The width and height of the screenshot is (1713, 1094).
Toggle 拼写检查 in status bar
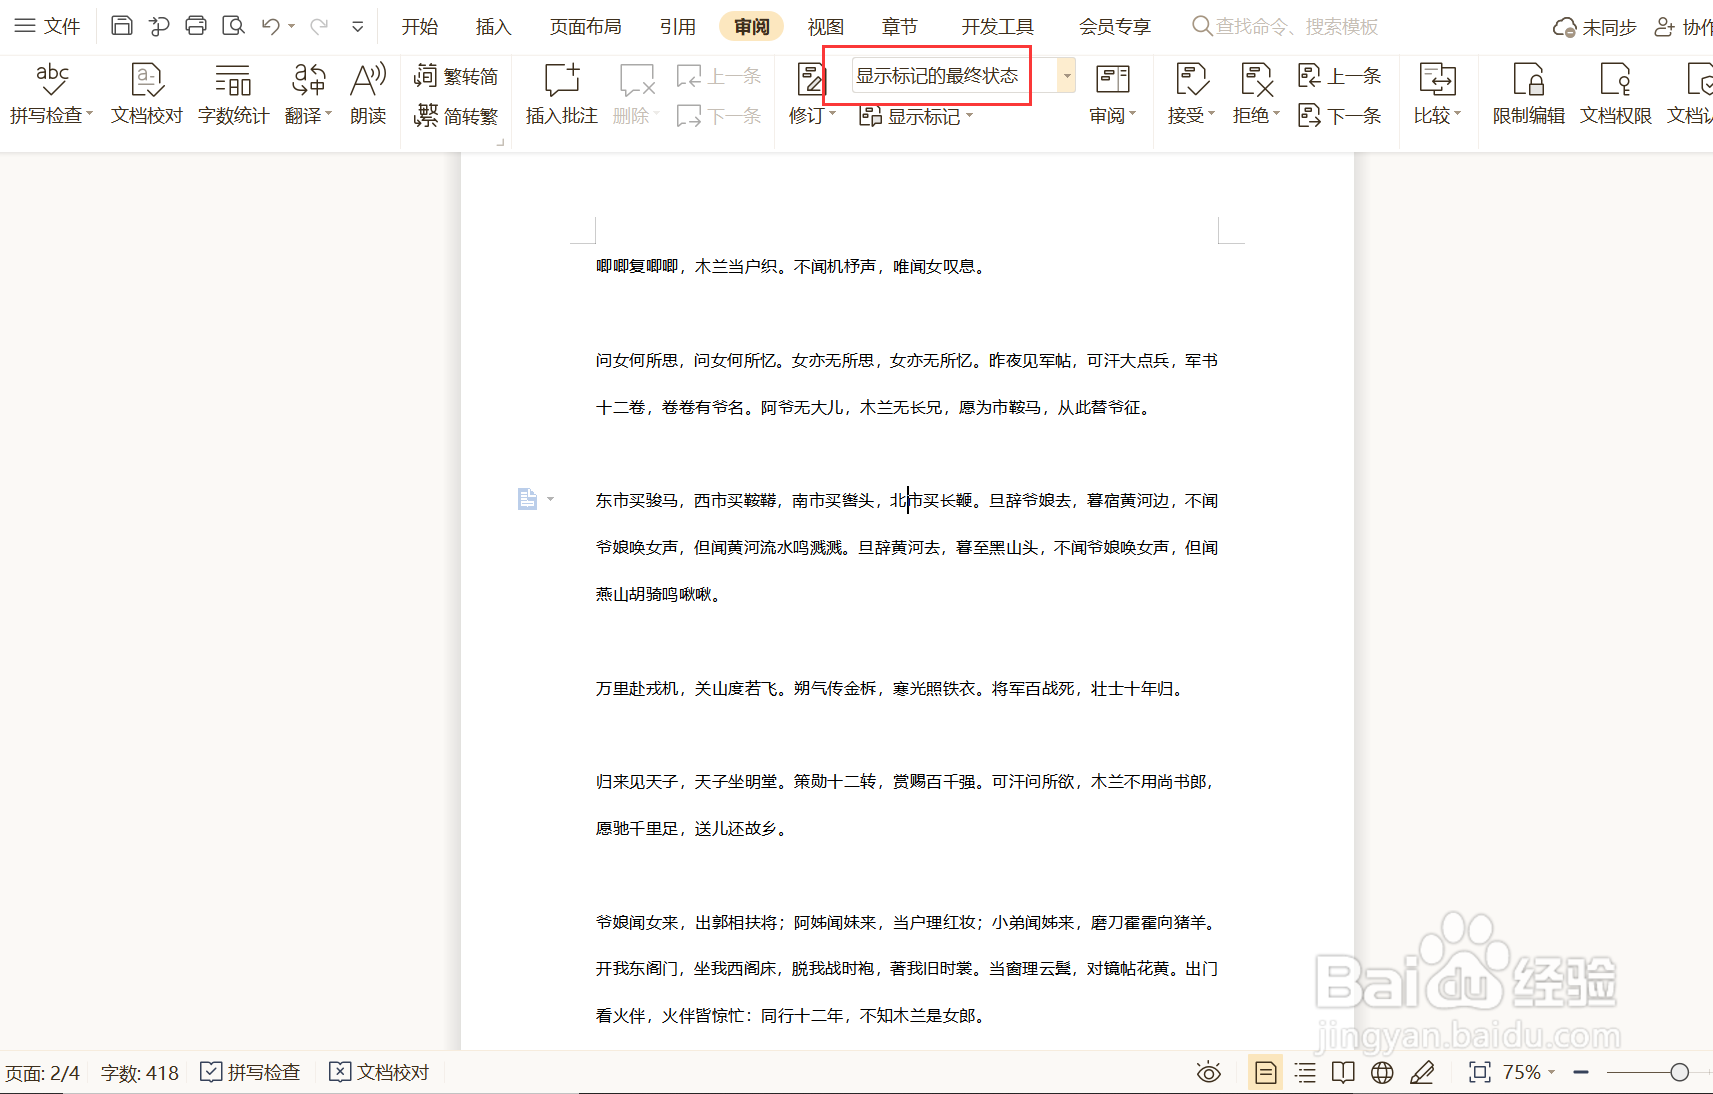250,1072
